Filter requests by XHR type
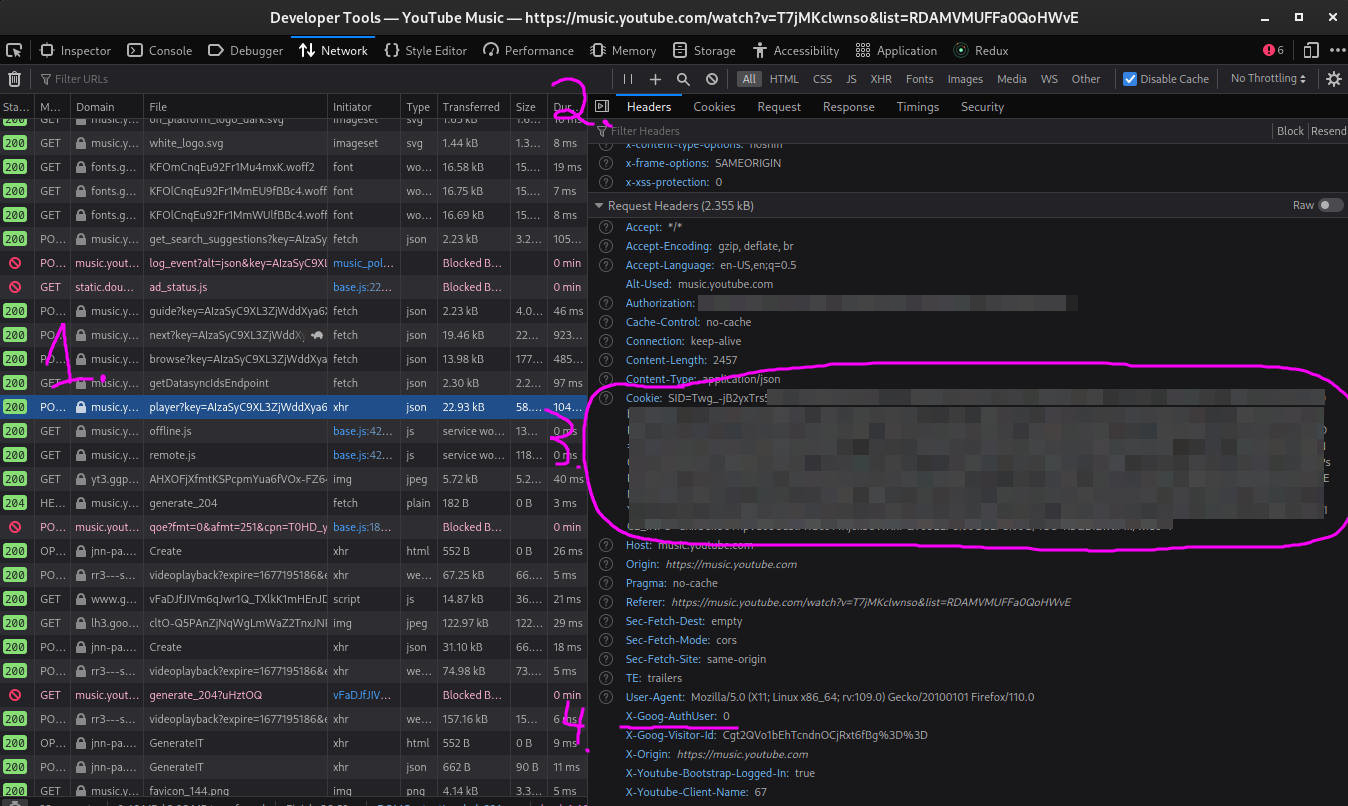Image resolution: width=1348 pixels, height=806 pixels. (x=880, y=79)
